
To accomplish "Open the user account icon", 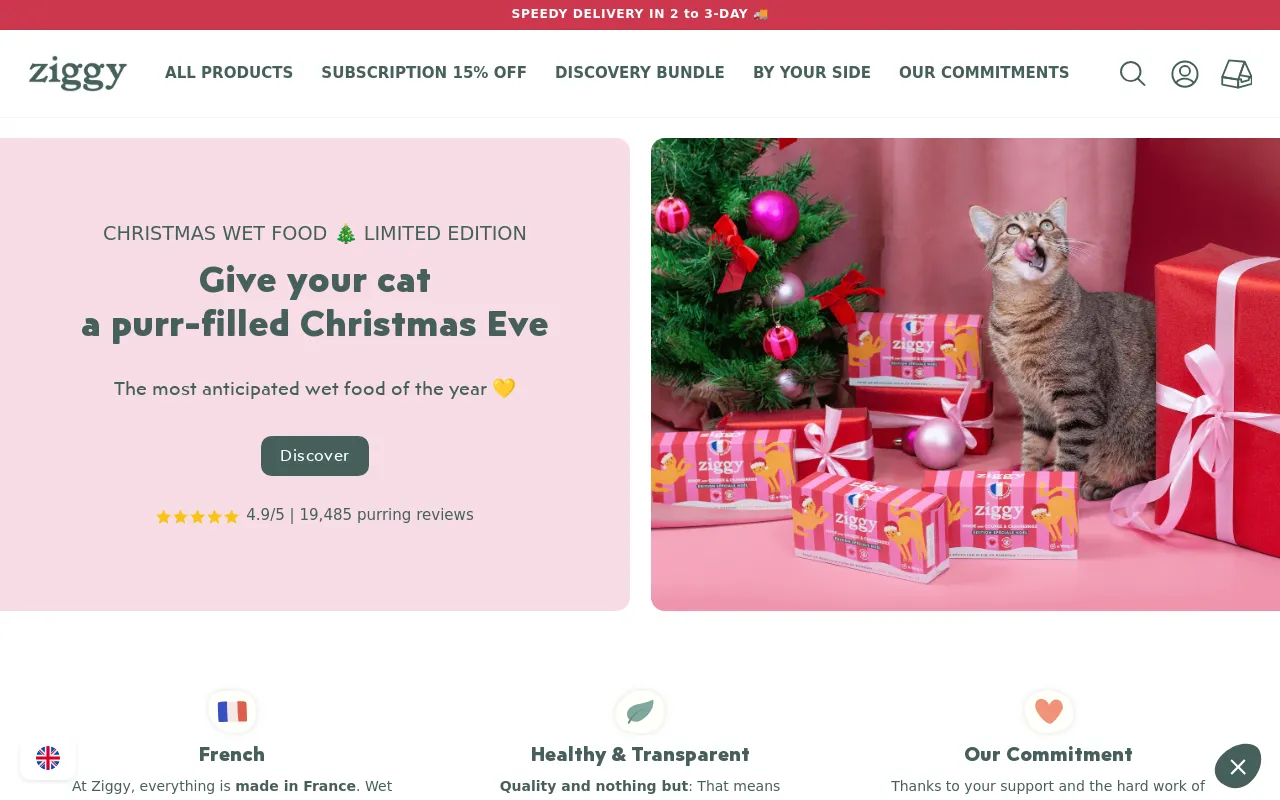I will tap(1185, 74).
